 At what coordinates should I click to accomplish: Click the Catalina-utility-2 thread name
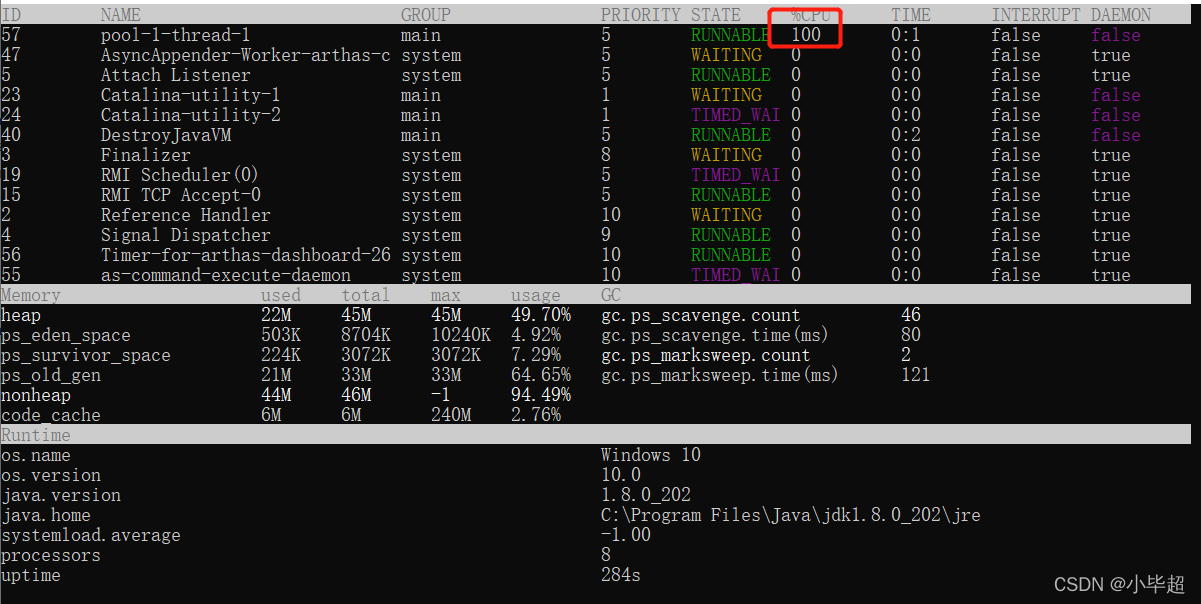click(x=190, y=115)
